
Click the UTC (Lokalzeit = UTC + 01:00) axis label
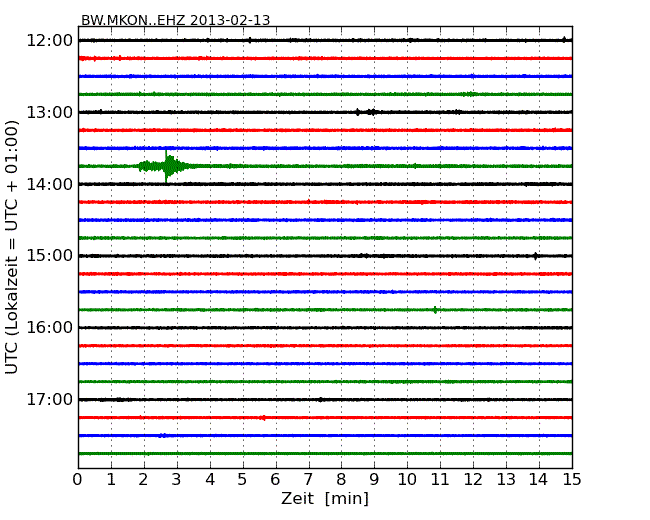[x=12, y=247]
